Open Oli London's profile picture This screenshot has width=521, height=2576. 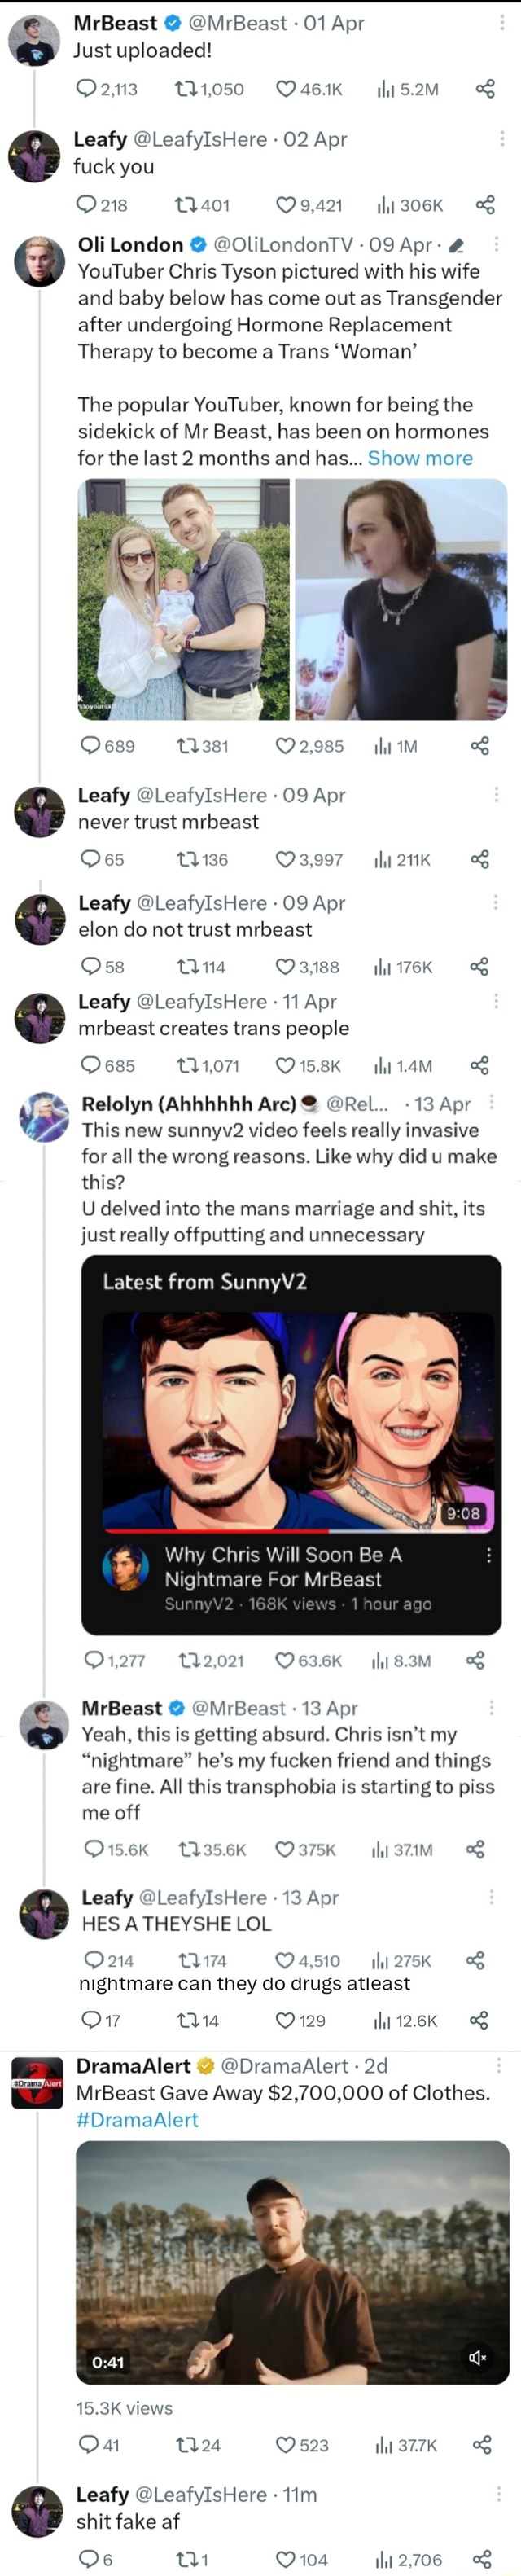tap(40, 262)
